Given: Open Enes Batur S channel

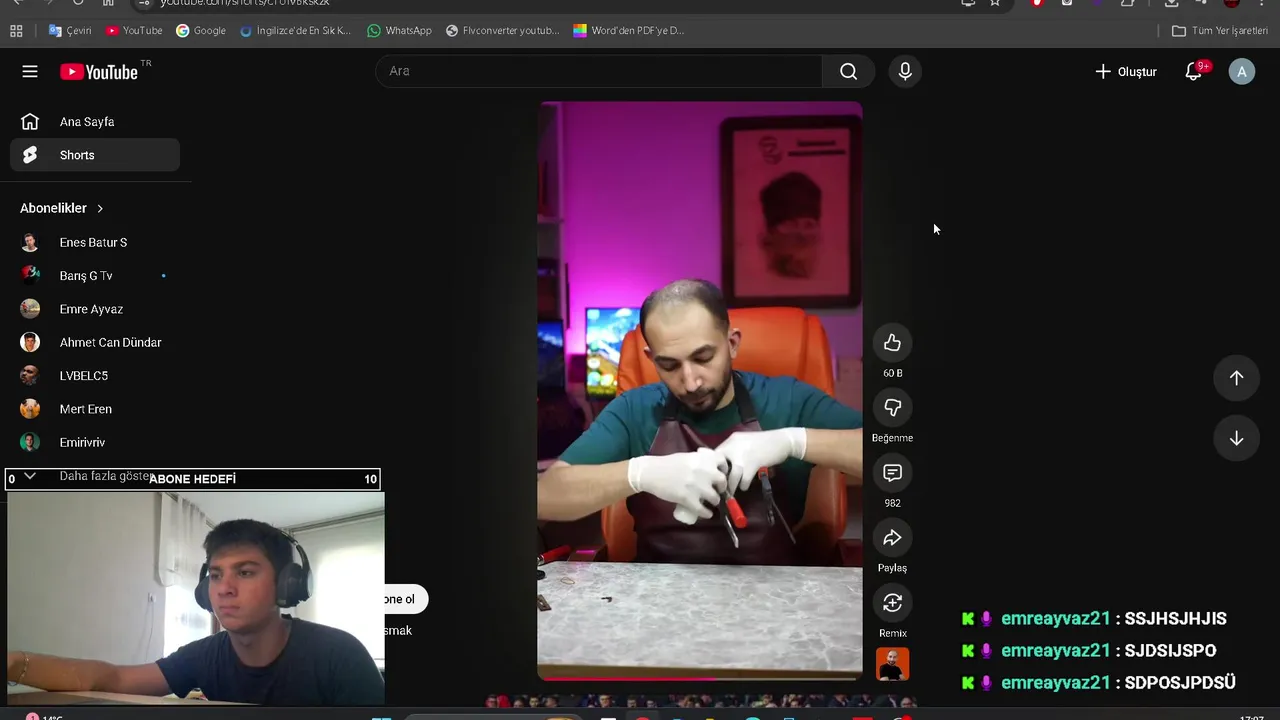Looking at the screenshot, I should 95,242.
